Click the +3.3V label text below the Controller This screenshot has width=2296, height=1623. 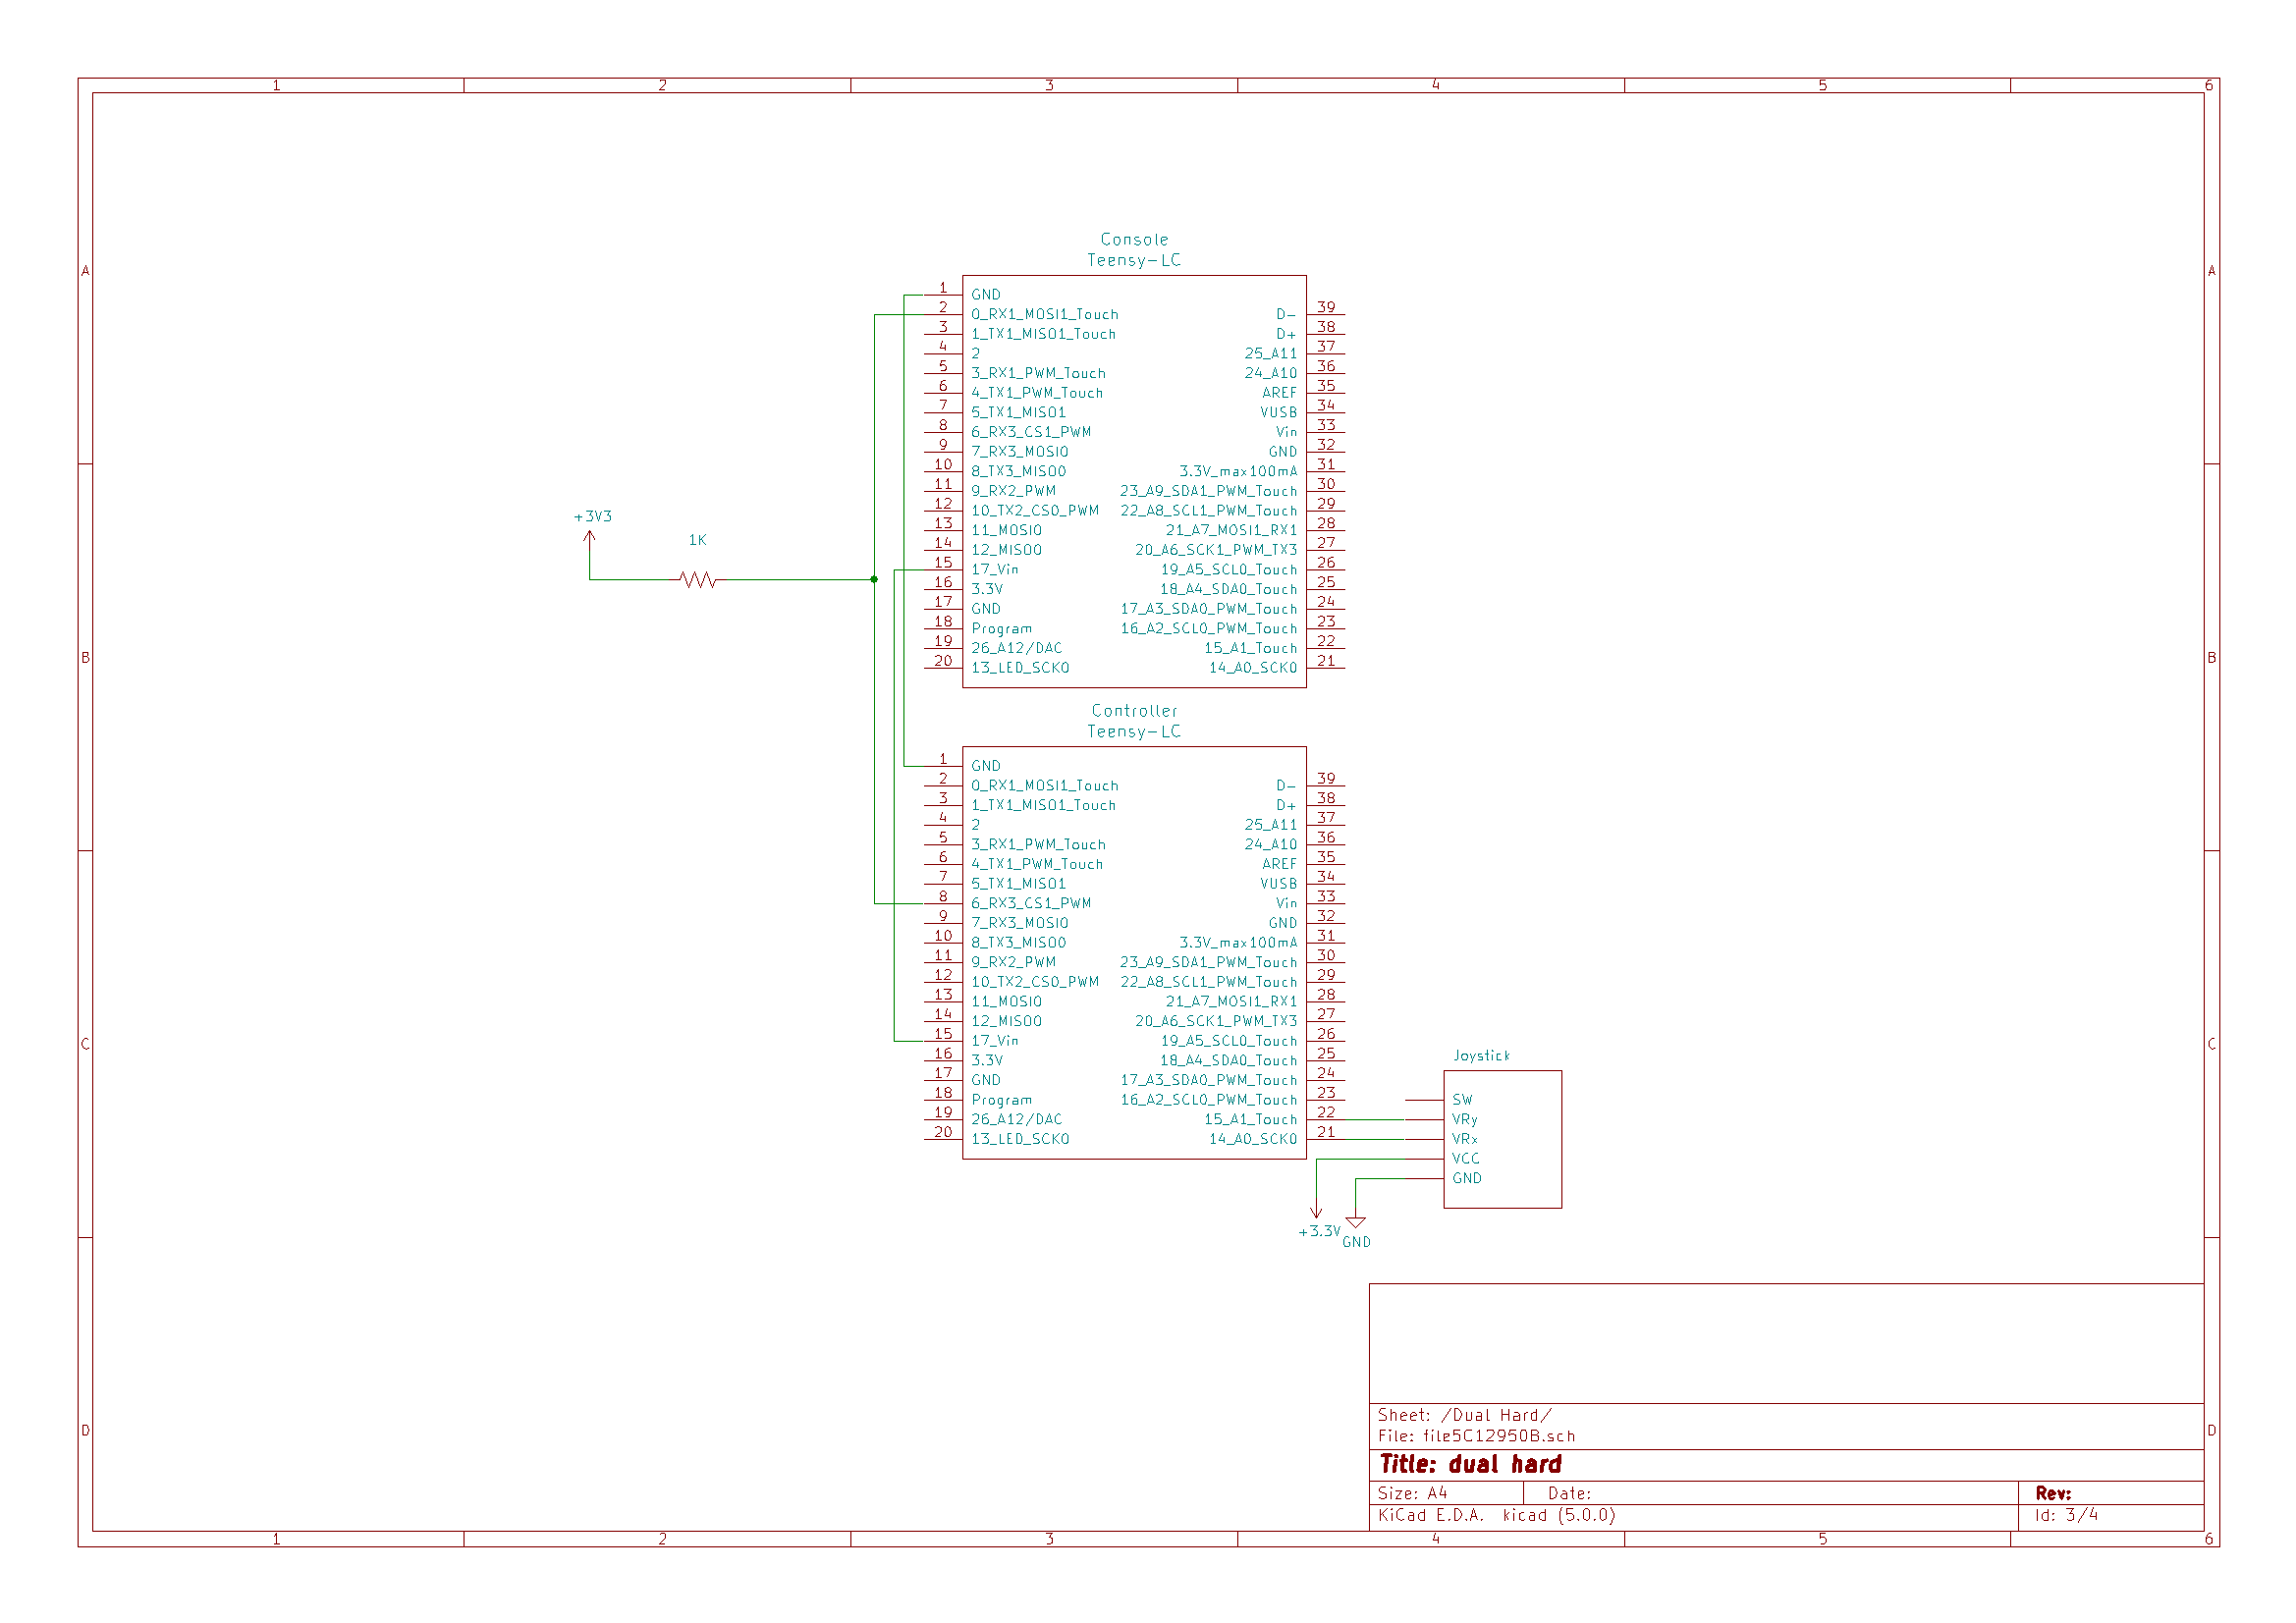pyautogui.click(x=1319, y=1232)
